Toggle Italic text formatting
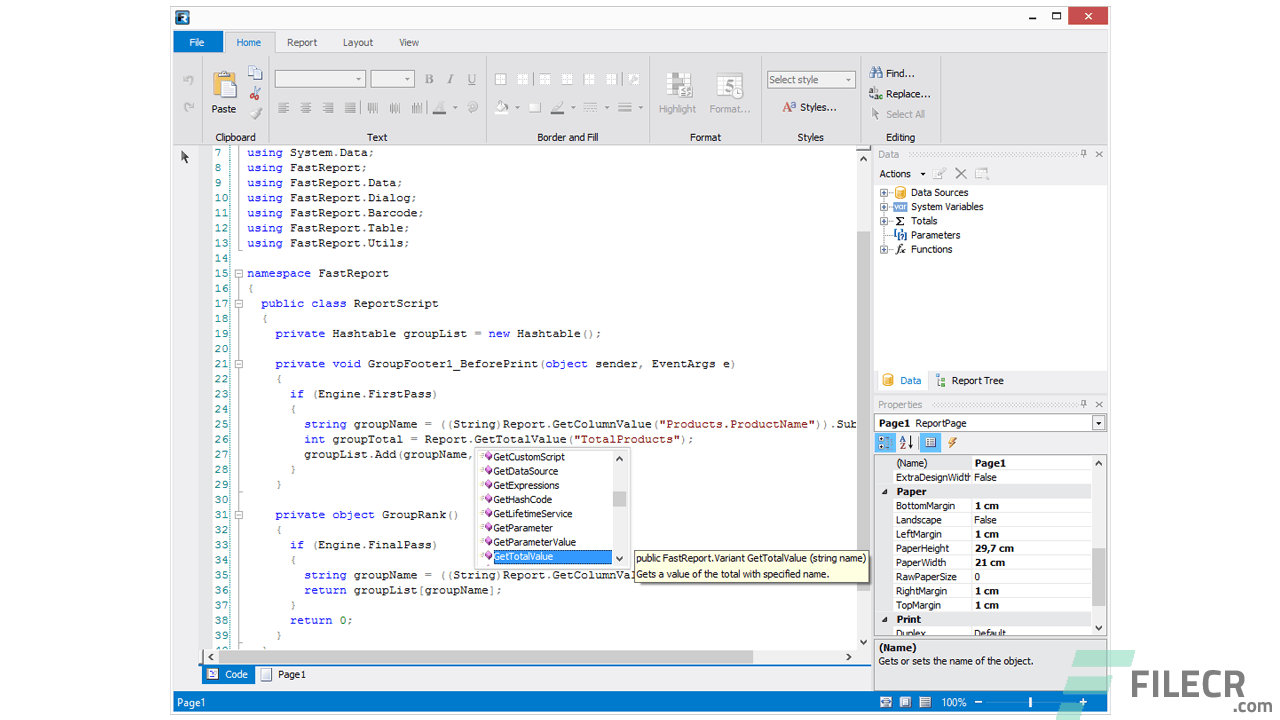Image resolution: width=1280 pixels, height=720 pixels. (x=450, y=79)
